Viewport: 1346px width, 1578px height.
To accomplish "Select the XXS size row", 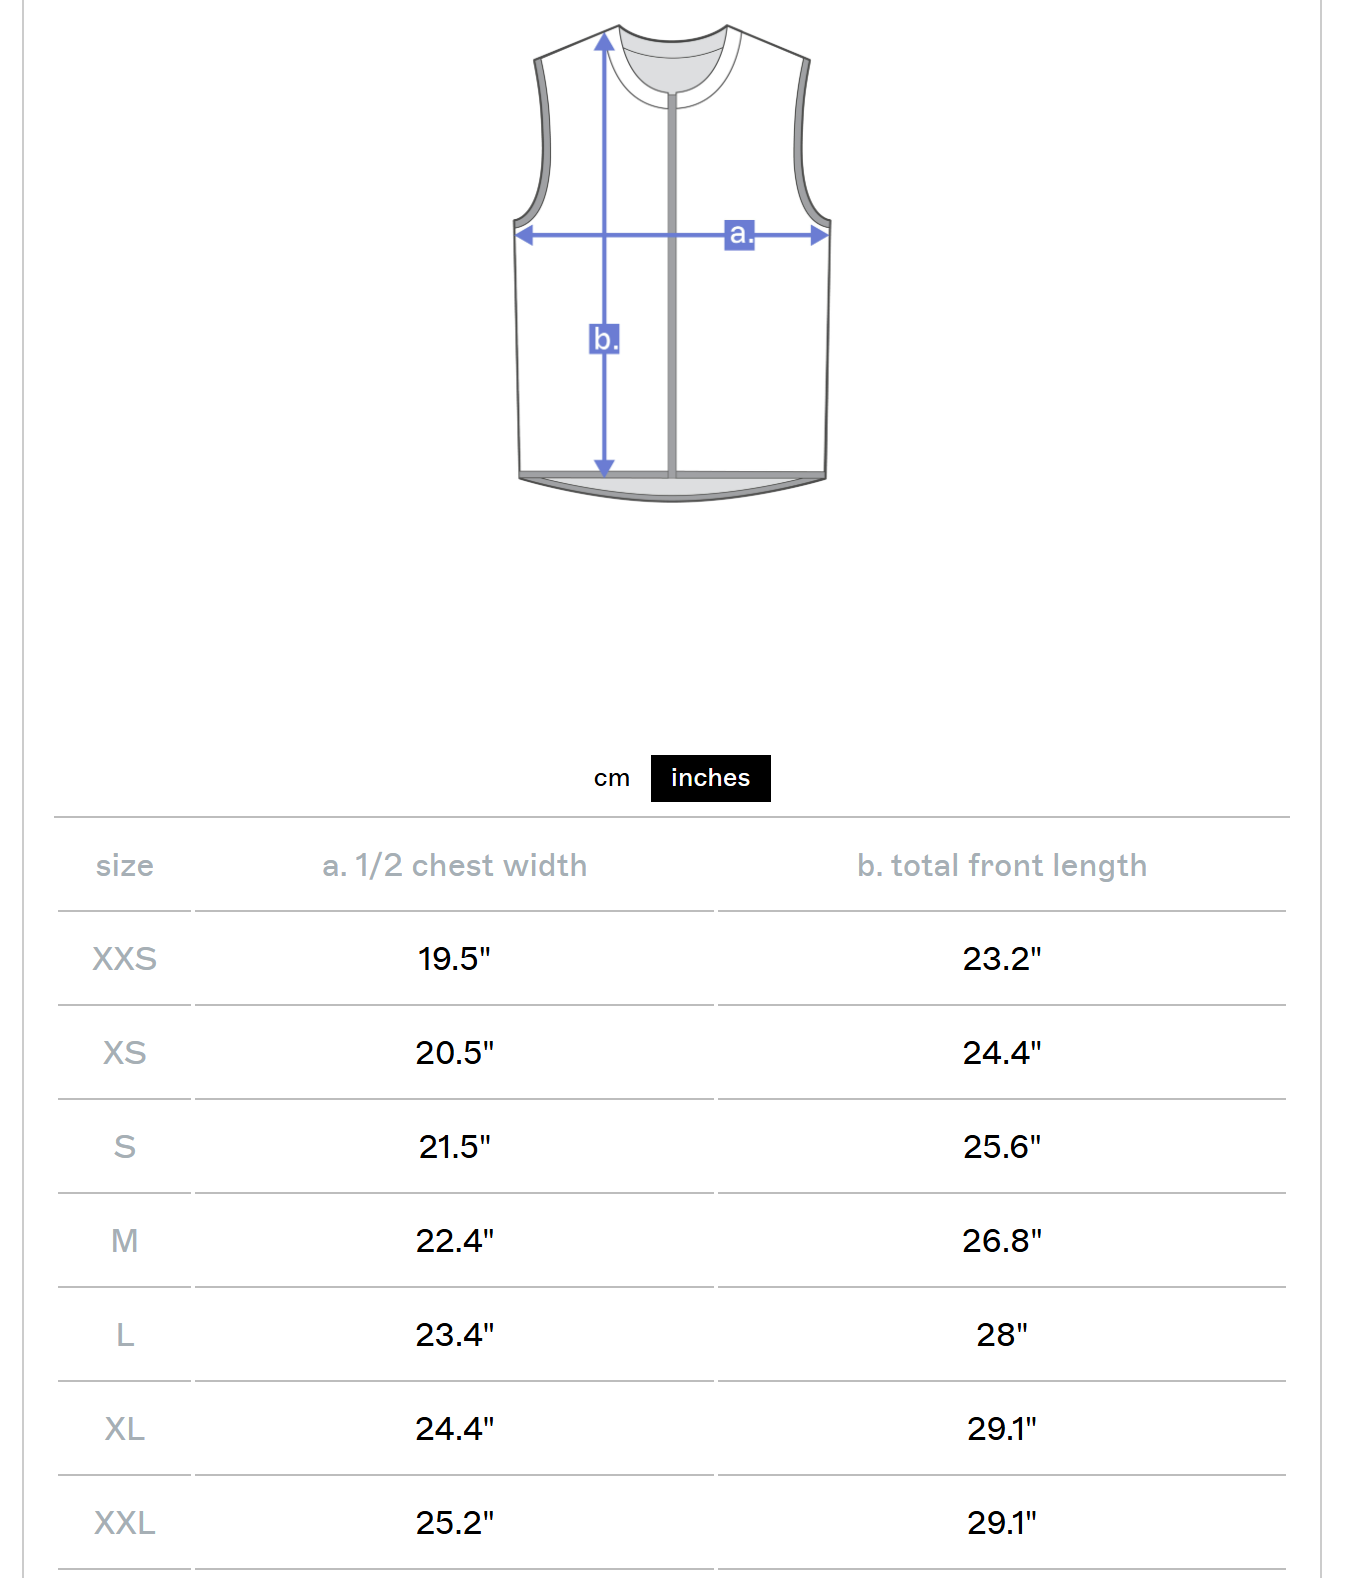I will [x=124, y=959].
